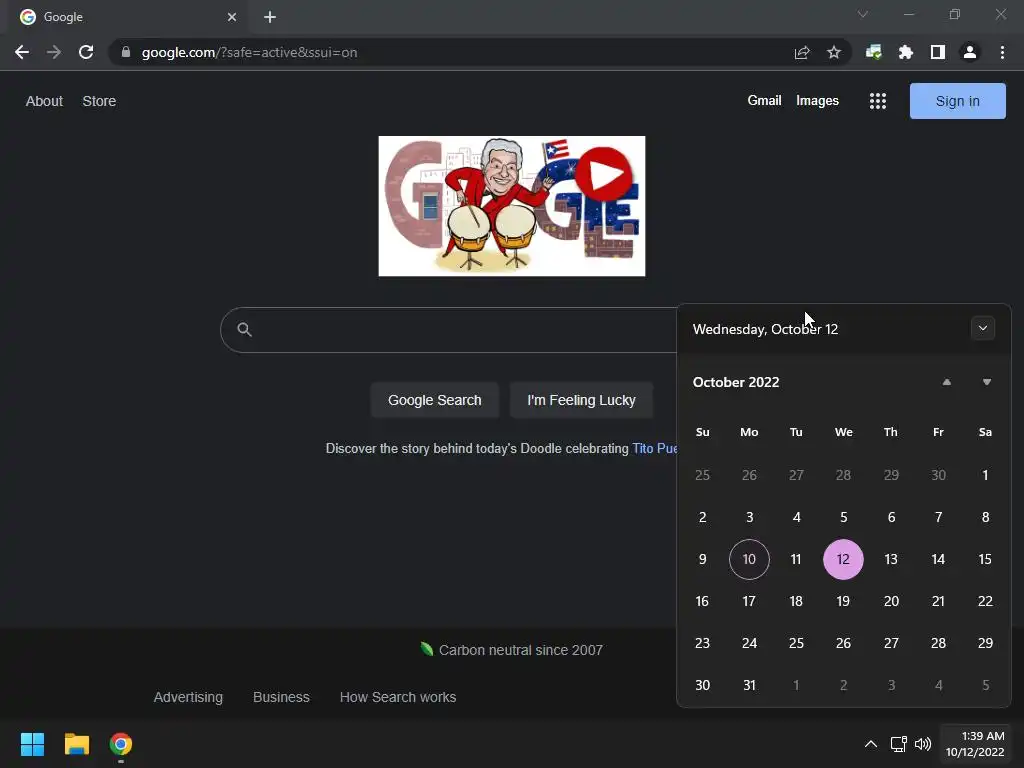Open the Extensions puzzle-piece menu
Viewport: 1024px width, 768px height.
click(x=905, y=52)
